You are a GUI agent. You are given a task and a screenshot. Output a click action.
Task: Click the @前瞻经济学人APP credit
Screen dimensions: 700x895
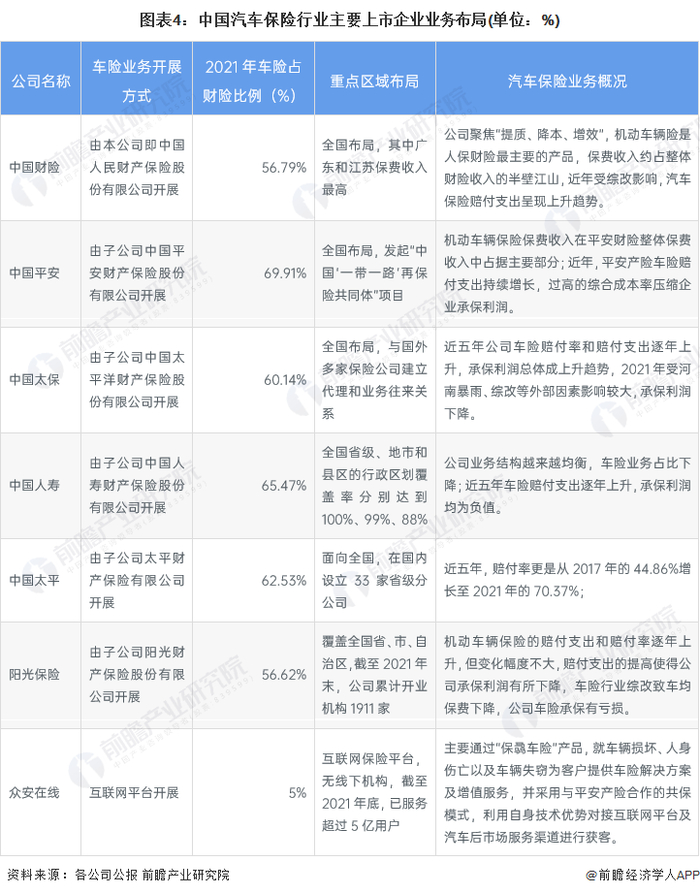[x=642, y=874]
